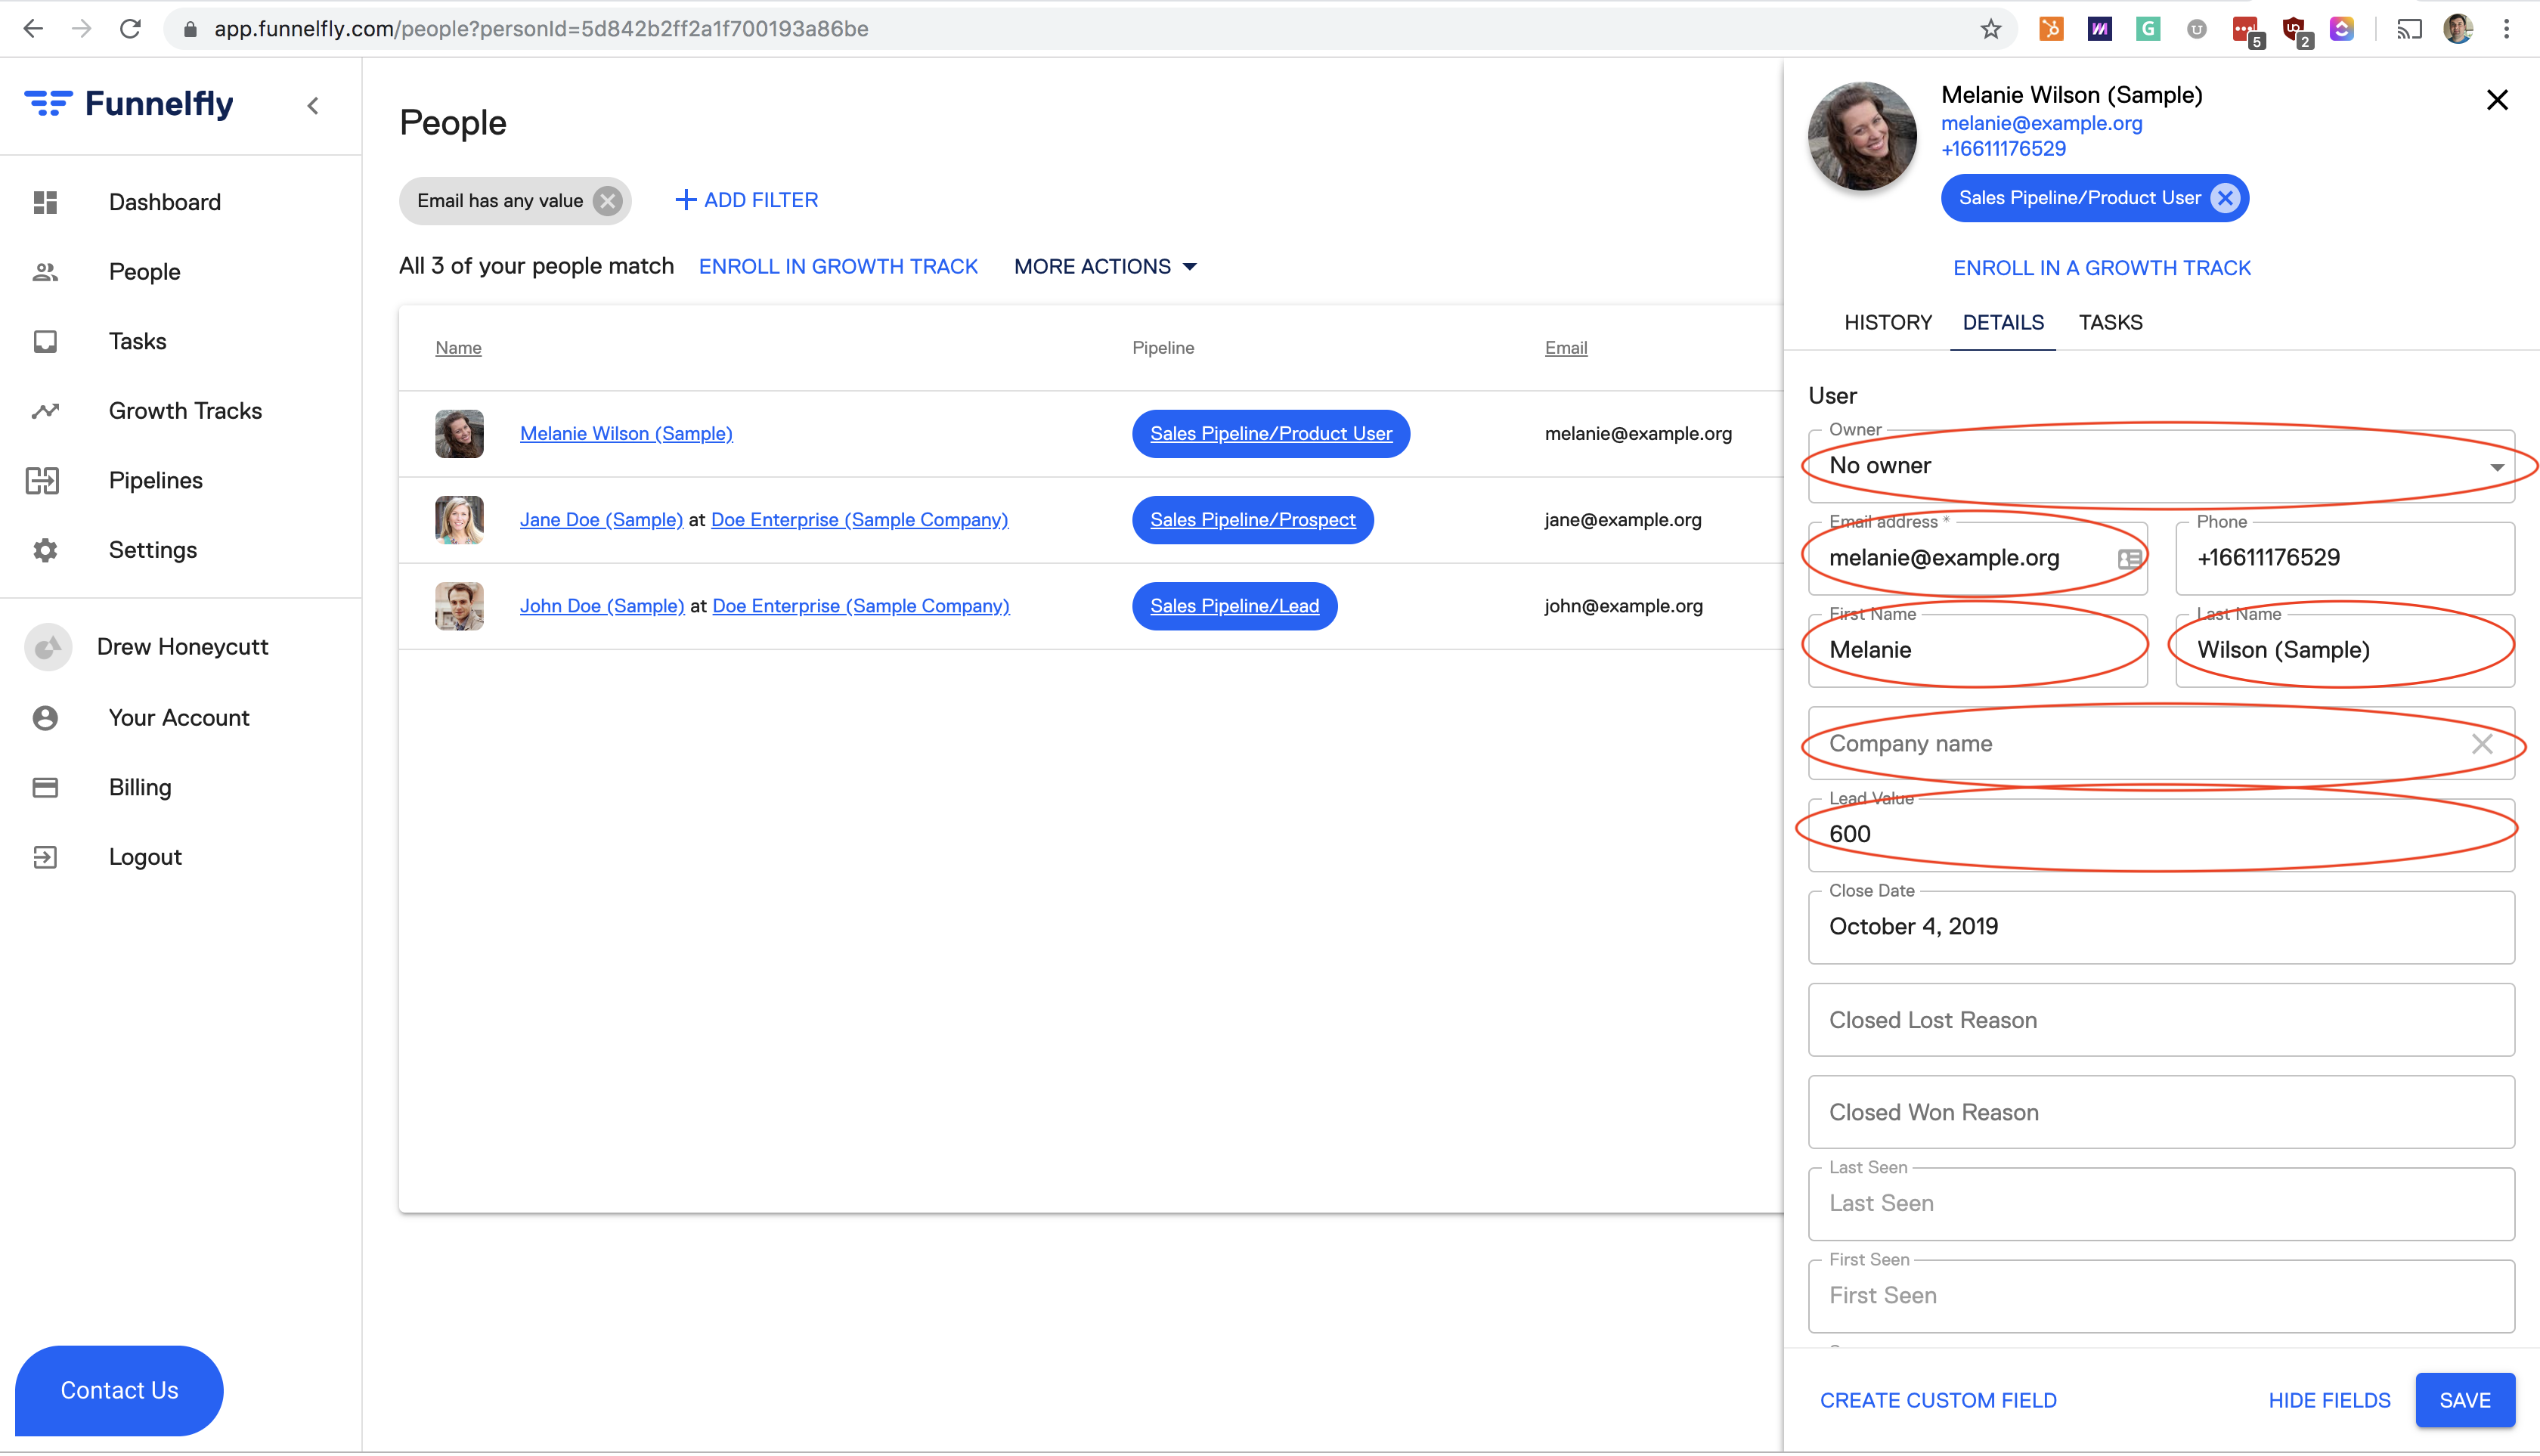Click the Billing card icon
The height and width of the screenshot is (1456, 2540).
(45, 787)
